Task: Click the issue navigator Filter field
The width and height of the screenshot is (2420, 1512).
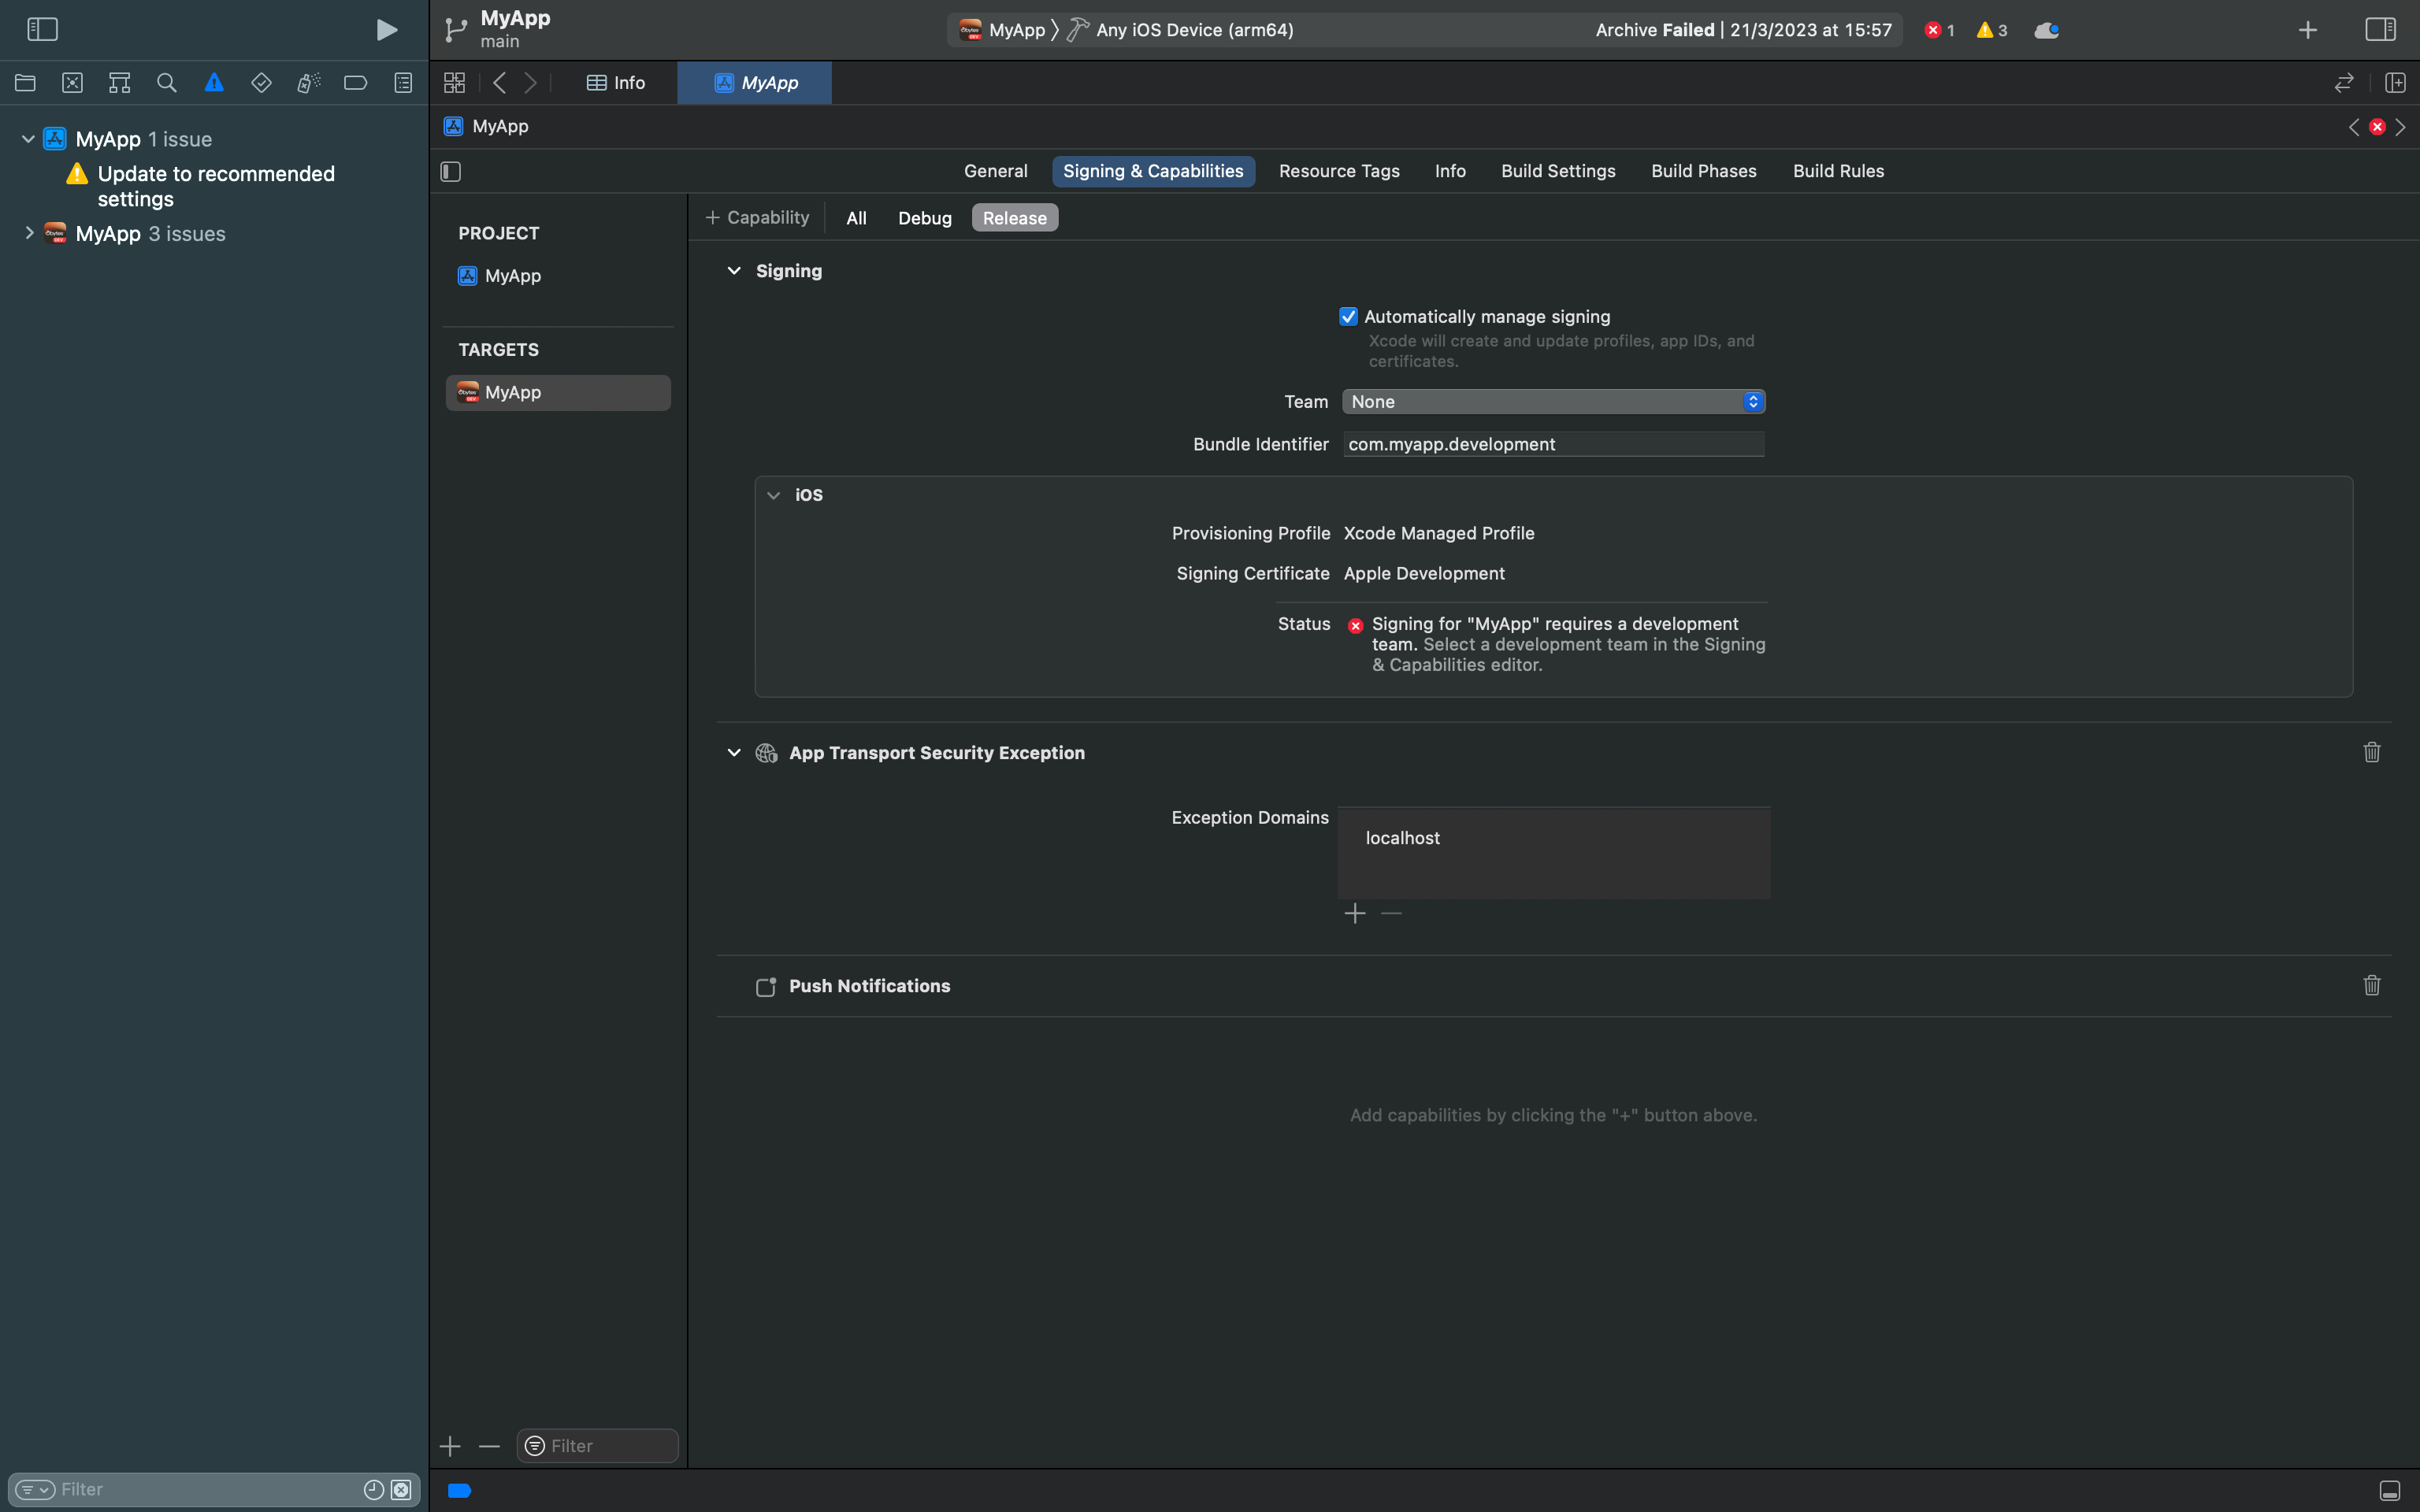Action: (214, 1490)
